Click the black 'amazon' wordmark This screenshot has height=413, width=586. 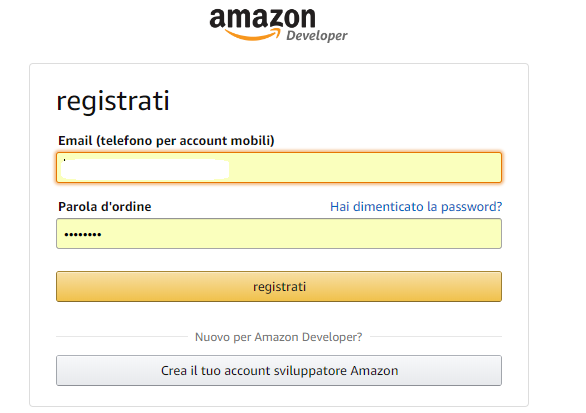262,18
